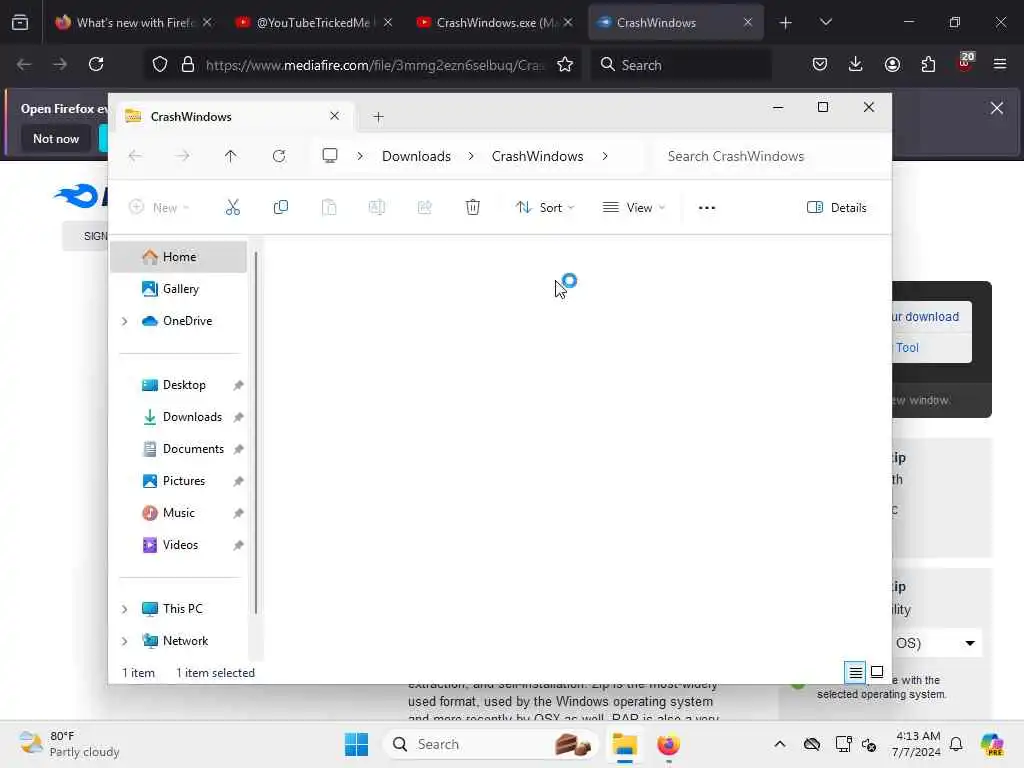
Task: Open a new Firefox tab
Action: click(786, 23)
